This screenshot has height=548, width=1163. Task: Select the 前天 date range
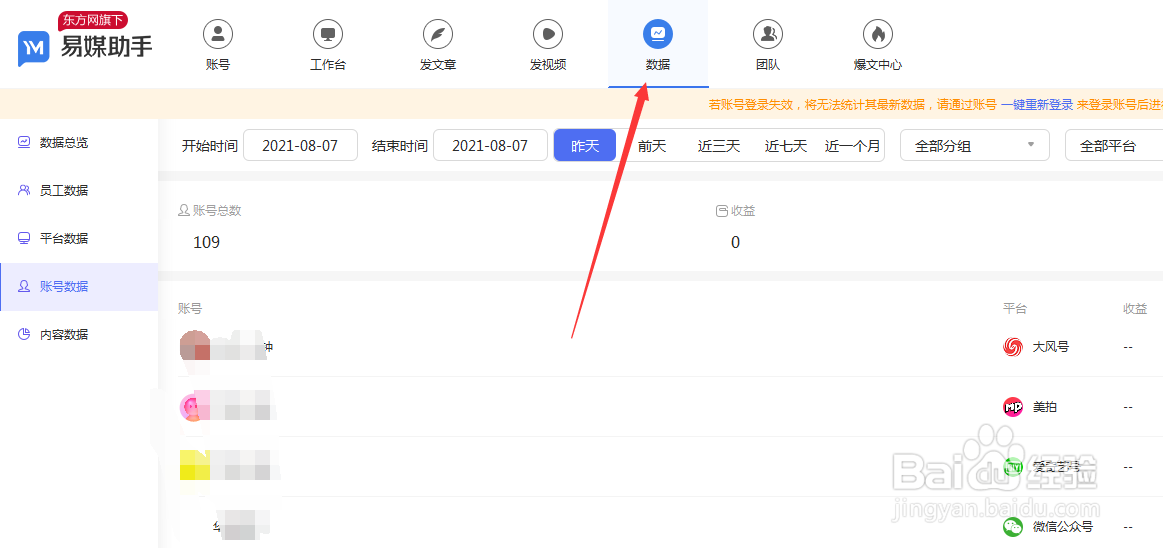click(x=652, y=146)
